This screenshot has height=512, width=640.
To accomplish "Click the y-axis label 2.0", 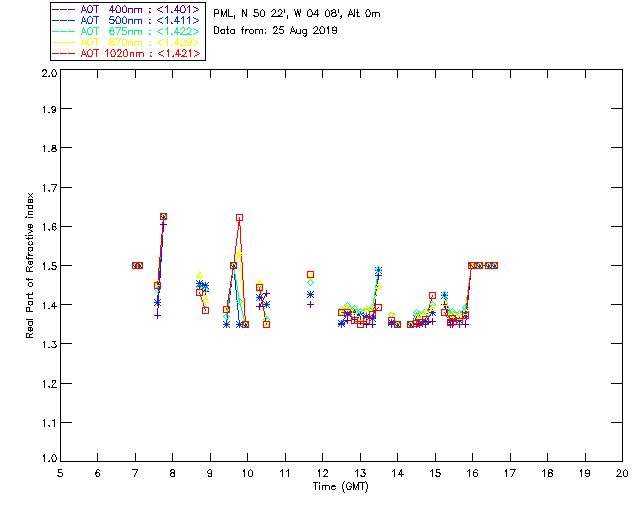I will 49,73.
